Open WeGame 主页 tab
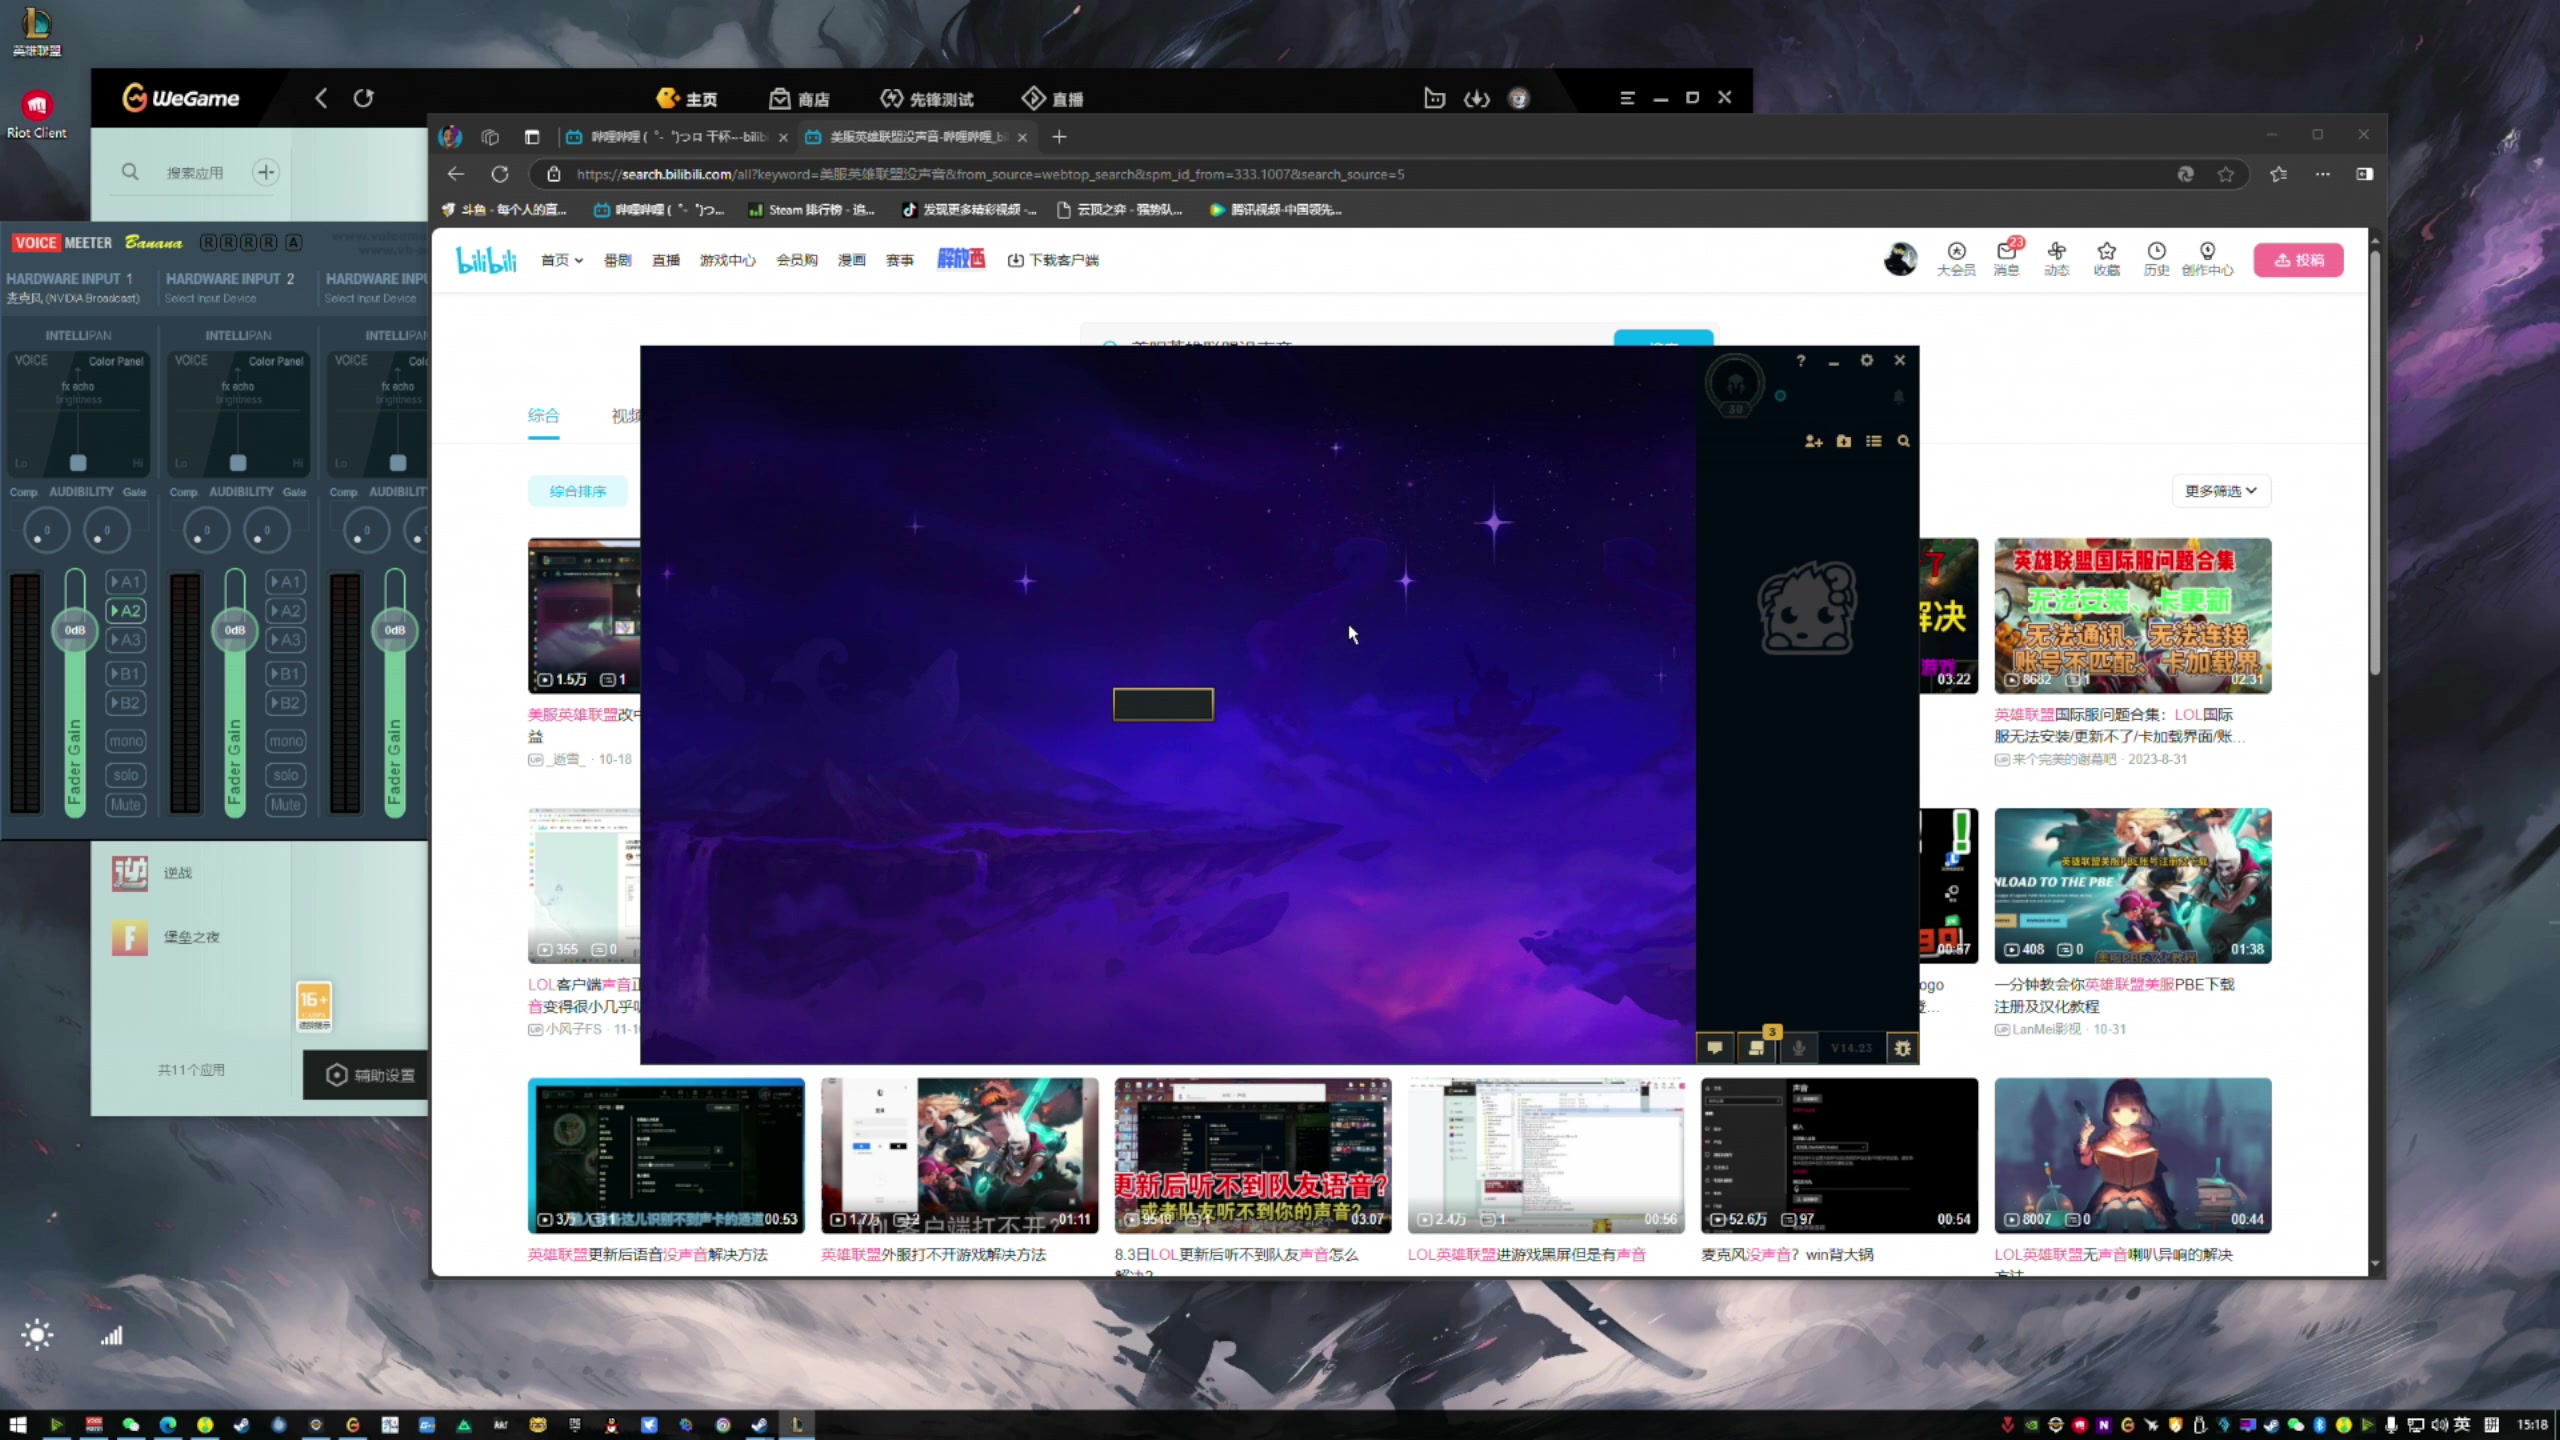Viewport: 2560px width, 1440px height. tap(686, 98)
